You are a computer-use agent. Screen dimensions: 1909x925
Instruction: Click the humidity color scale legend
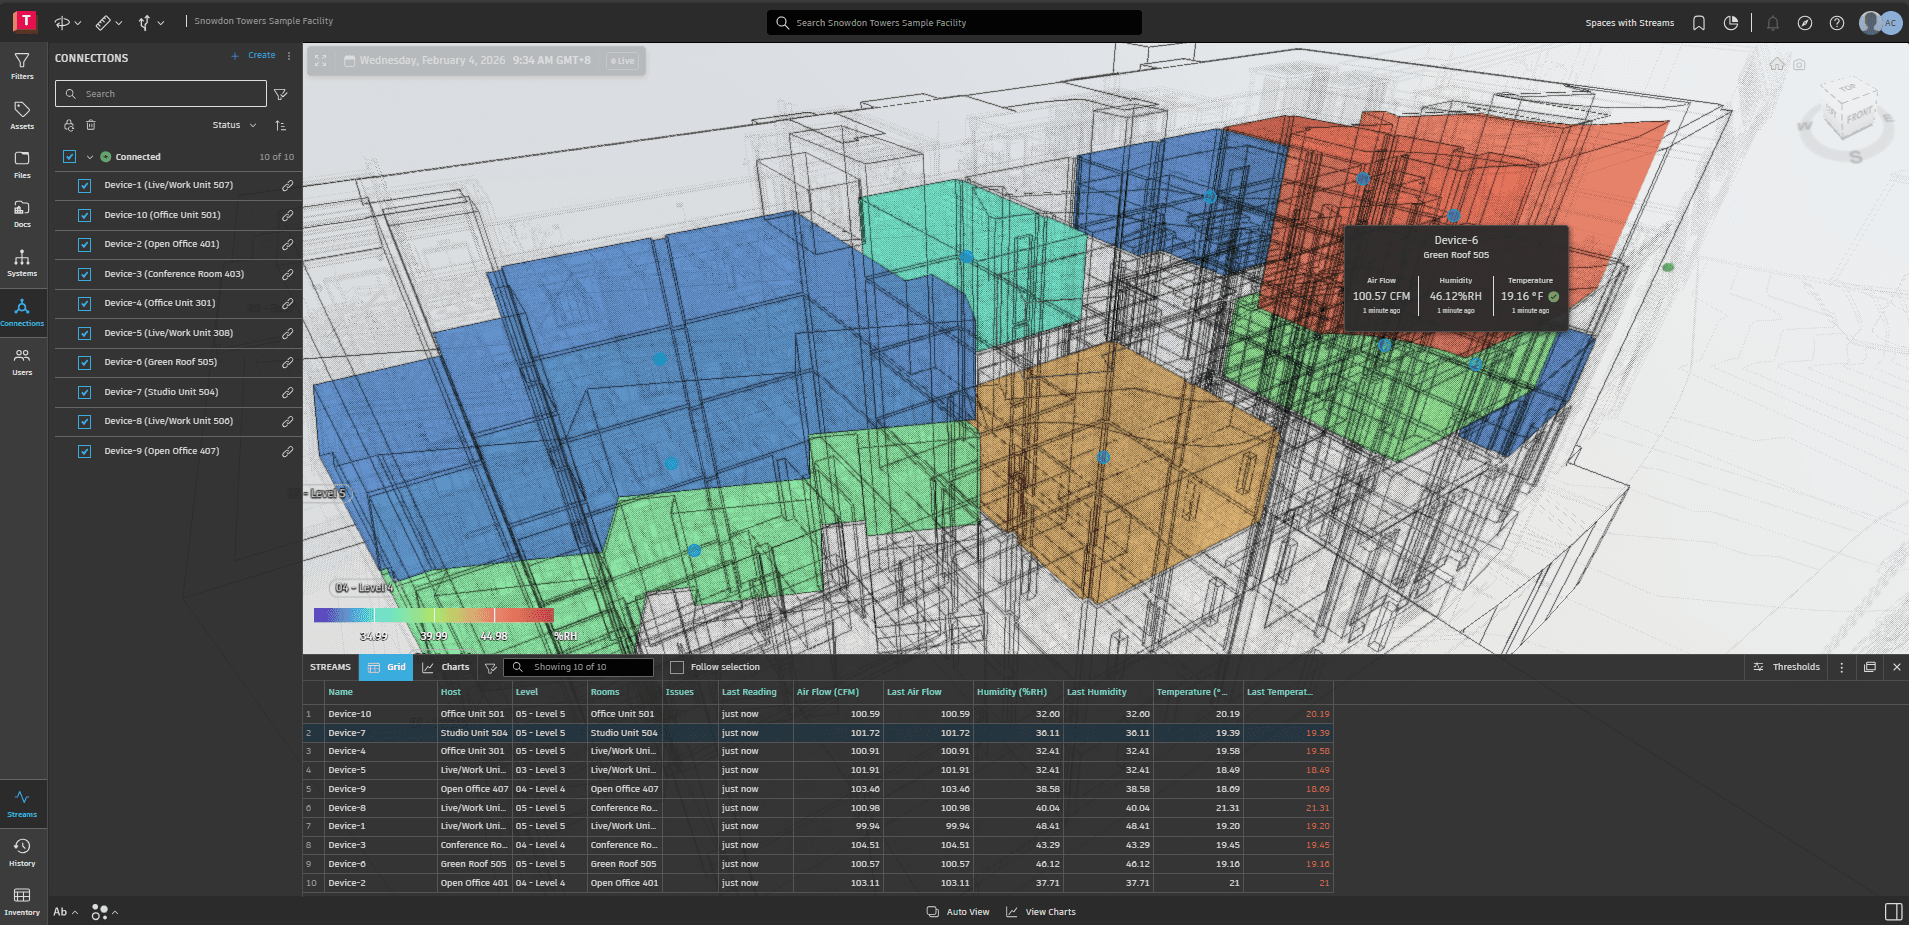click(434, 614)
